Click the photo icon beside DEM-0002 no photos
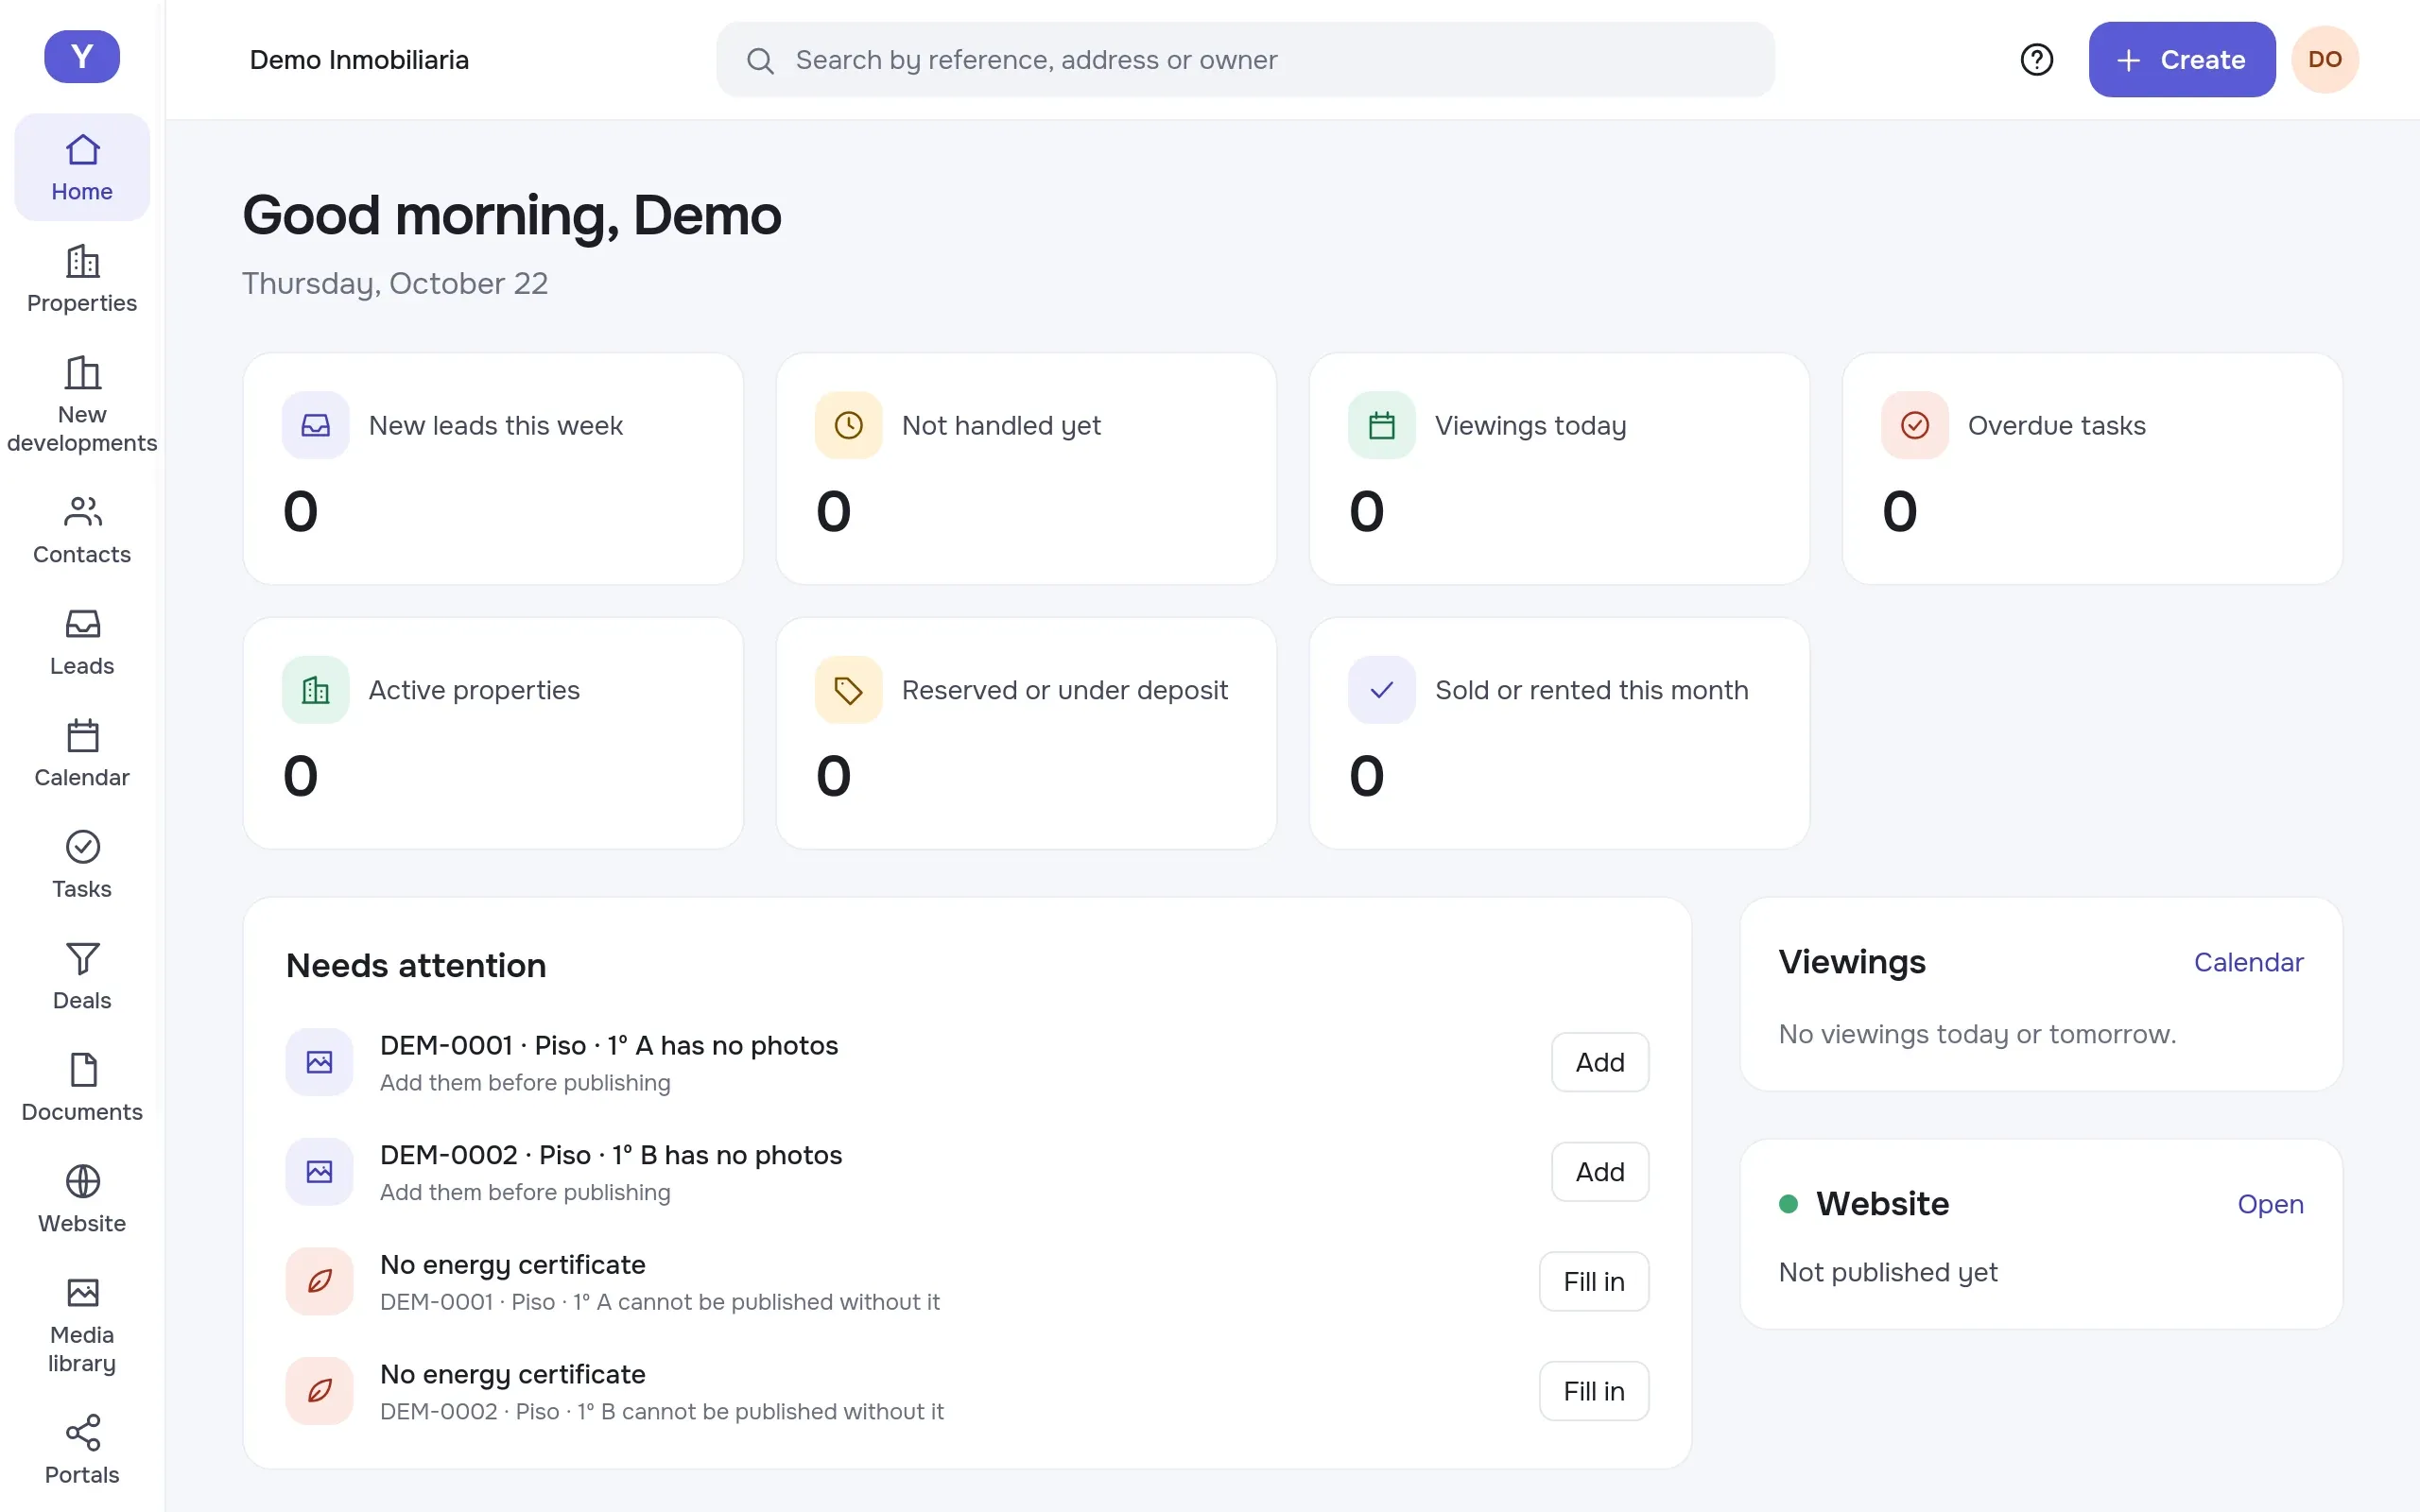 319,1172
